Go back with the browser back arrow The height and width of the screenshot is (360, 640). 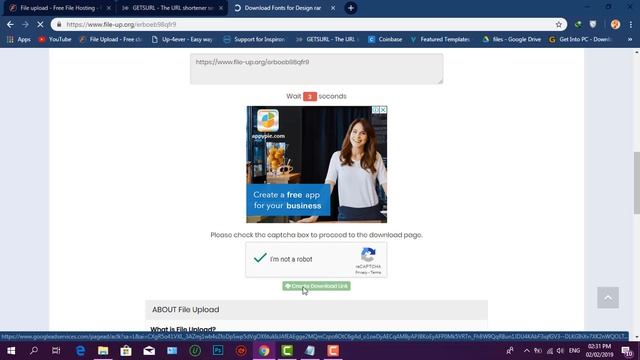pos(10,24)
